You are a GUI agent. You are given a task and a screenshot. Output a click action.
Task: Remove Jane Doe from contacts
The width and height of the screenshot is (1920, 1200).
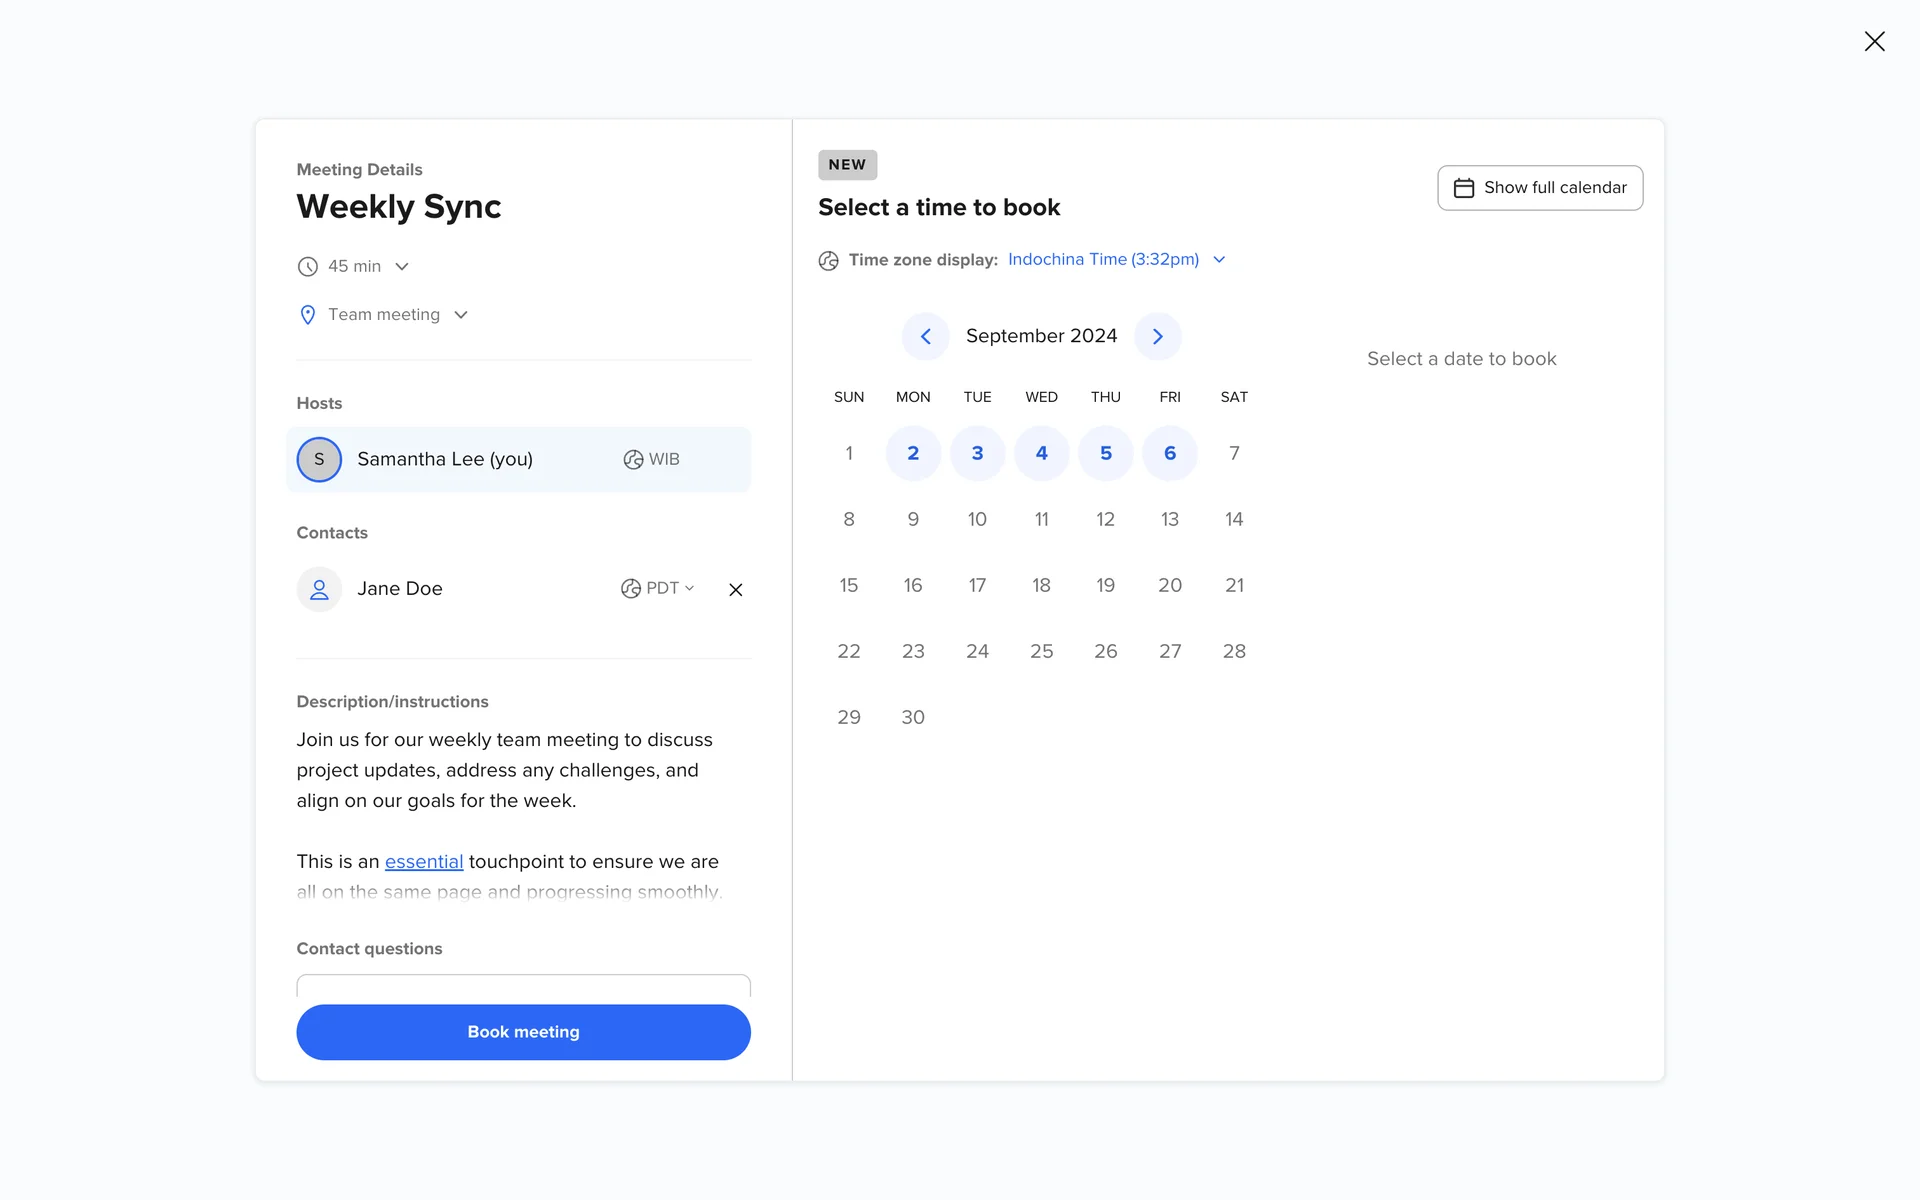tap(735, 590)
